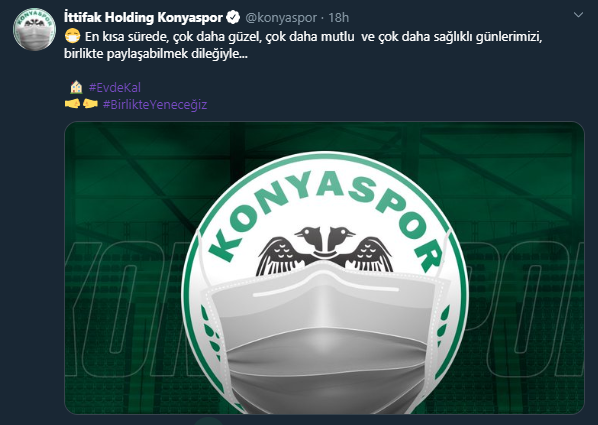Click the line birlikte paylaşabilmek dileğiyle

(156, 54)
